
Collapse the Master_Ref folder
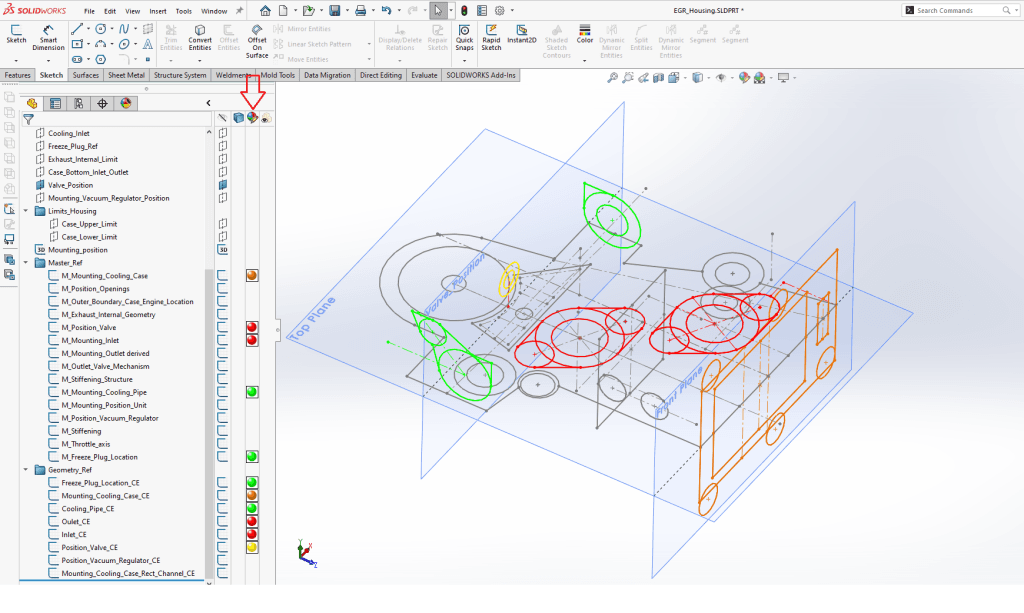26,263
